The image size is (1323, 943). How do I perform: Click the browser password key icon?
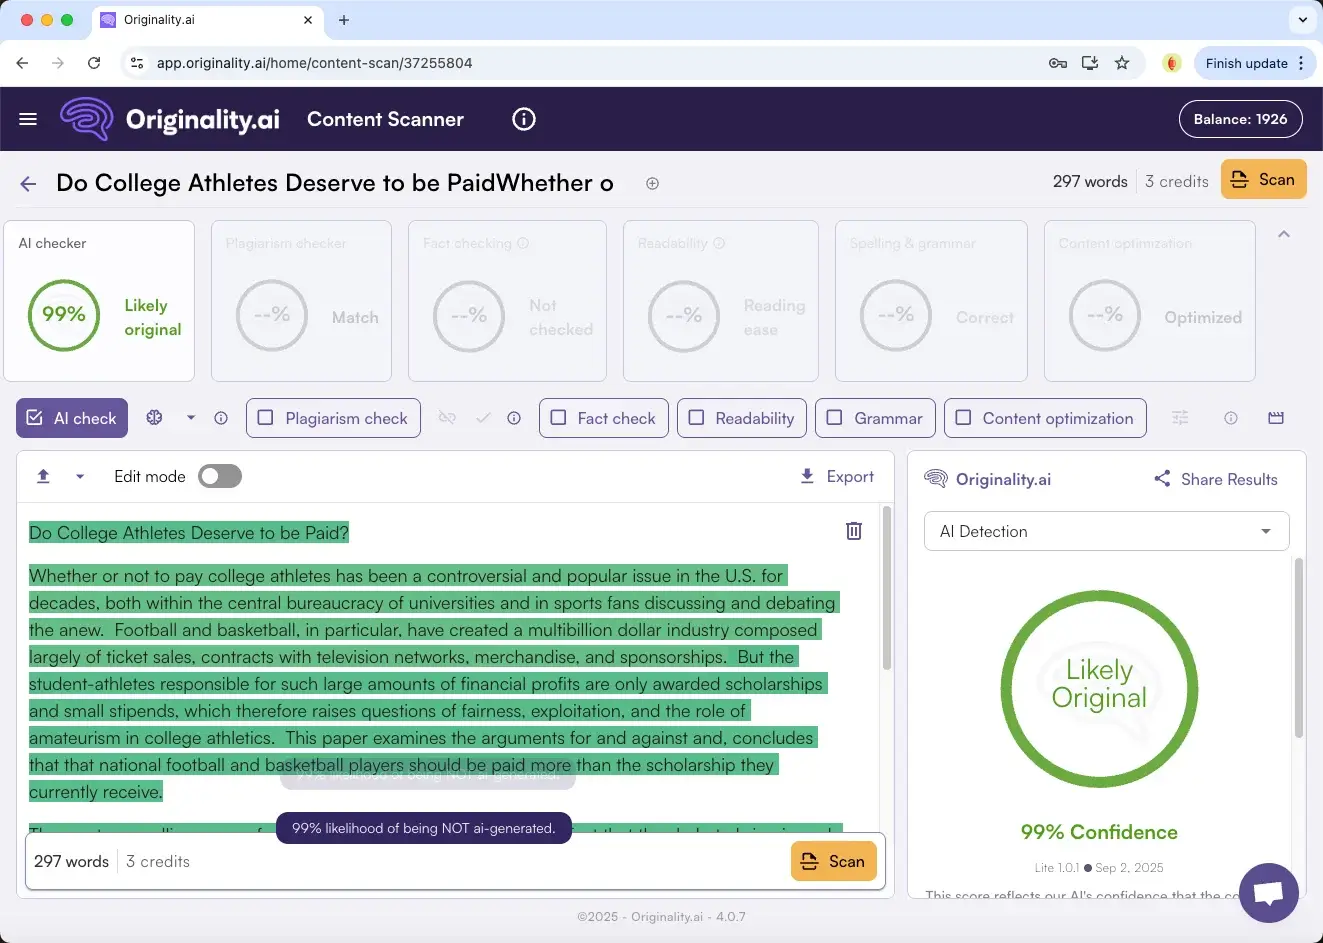pos(1058,63)
